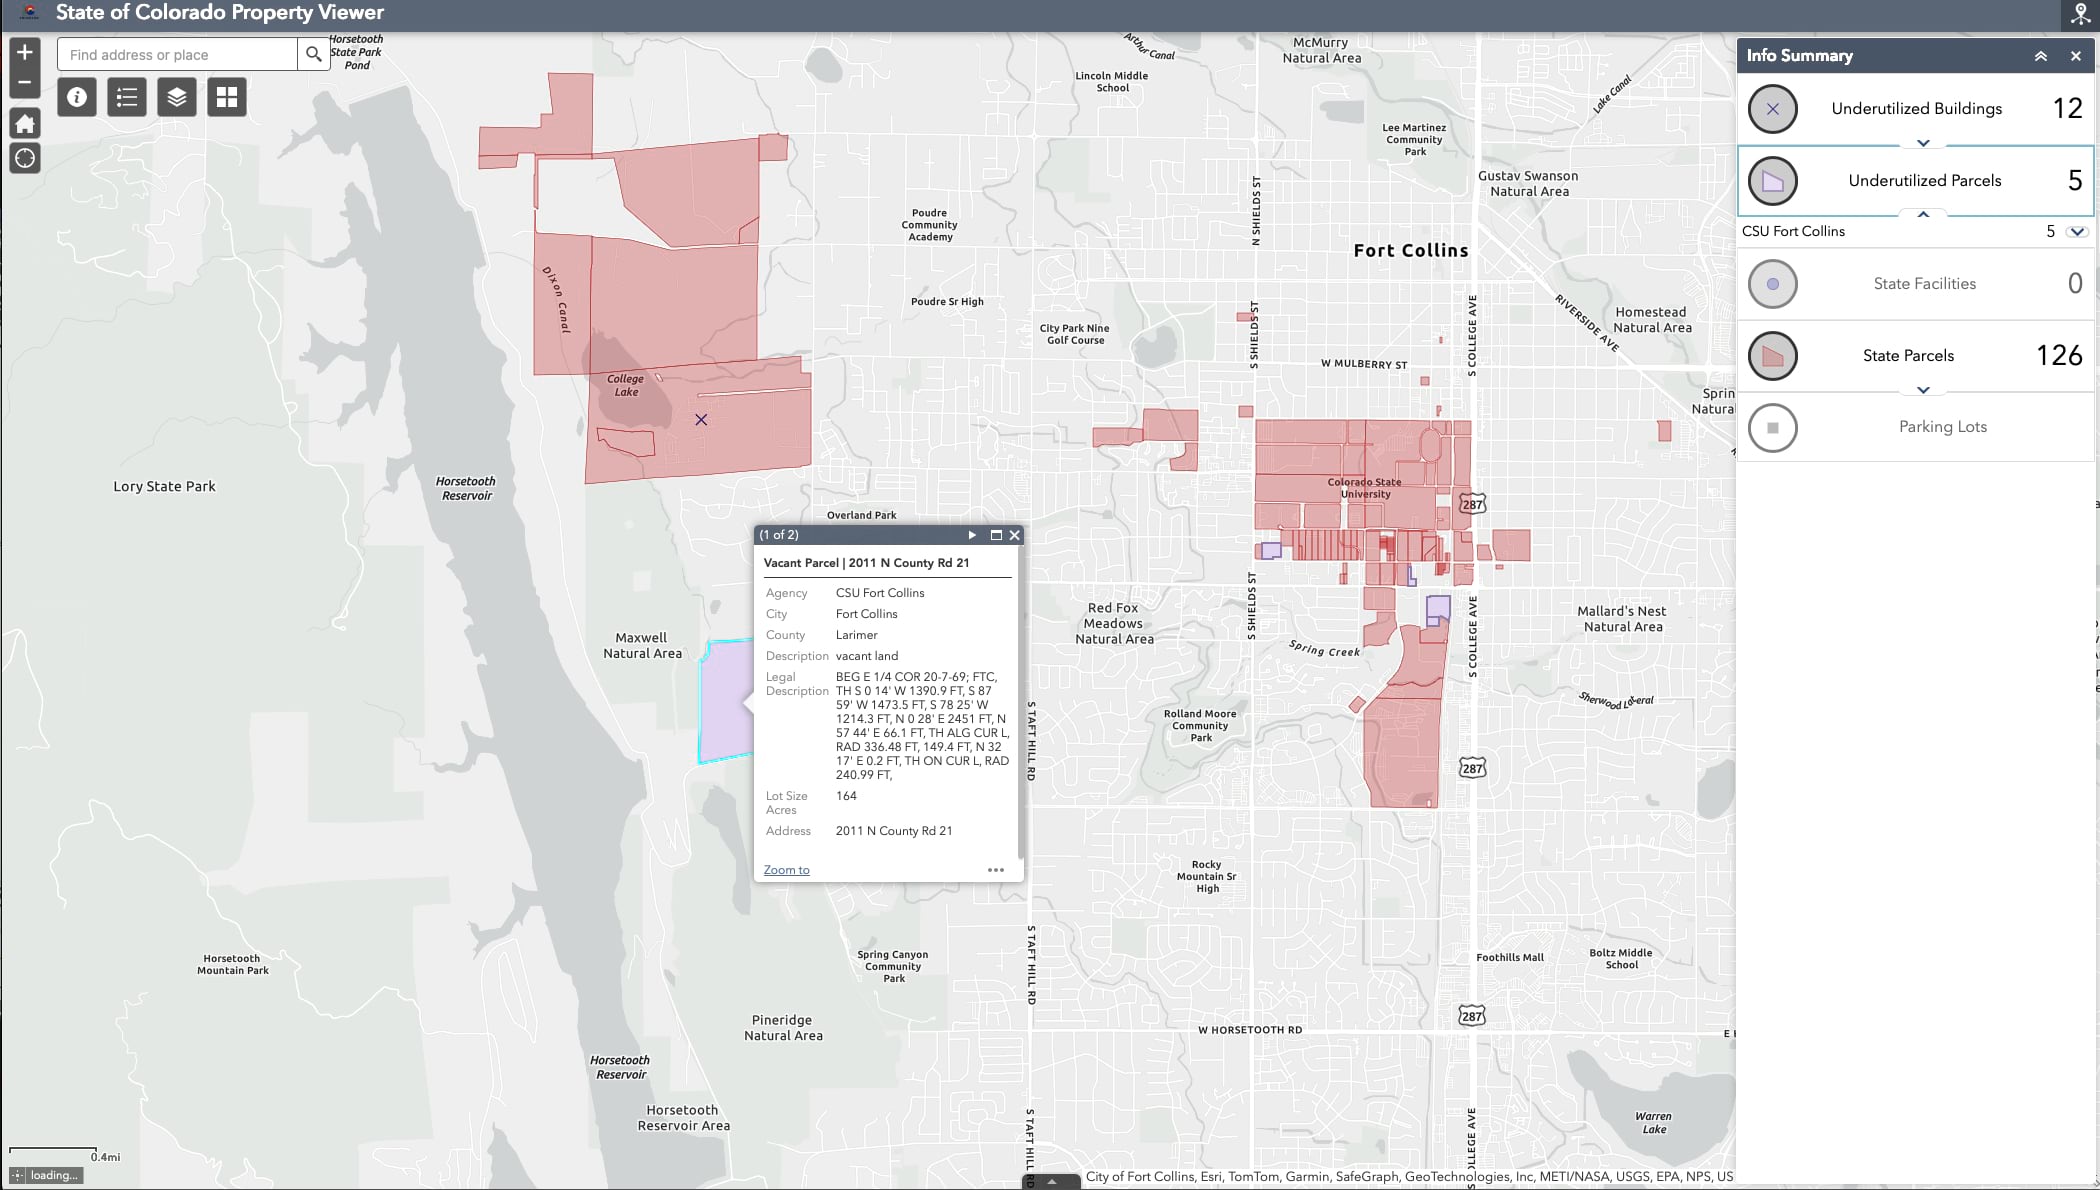Toggle the Parking Lots layer circle
Screen dimensions: 2100x1190
click(x=1772, y=428)
